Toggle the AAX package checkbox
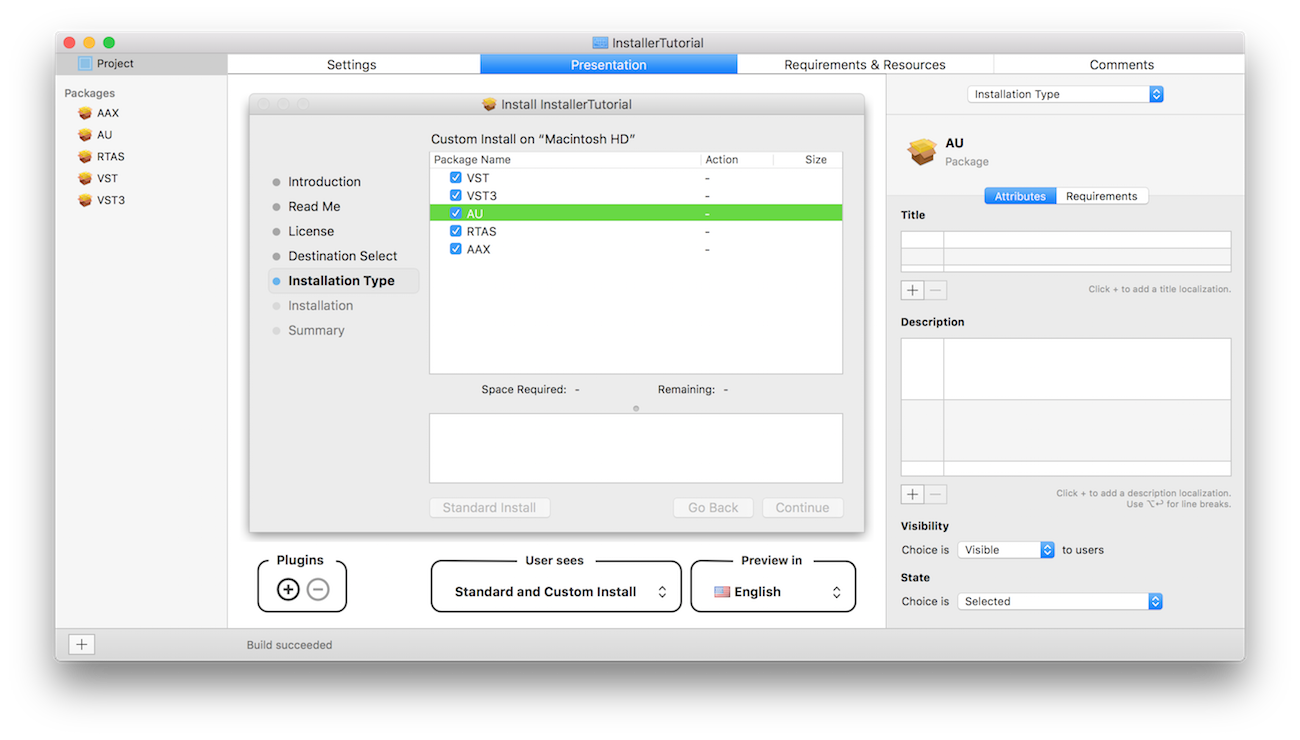The width and height of the screenshot is (1300, 740). point(456,249)
